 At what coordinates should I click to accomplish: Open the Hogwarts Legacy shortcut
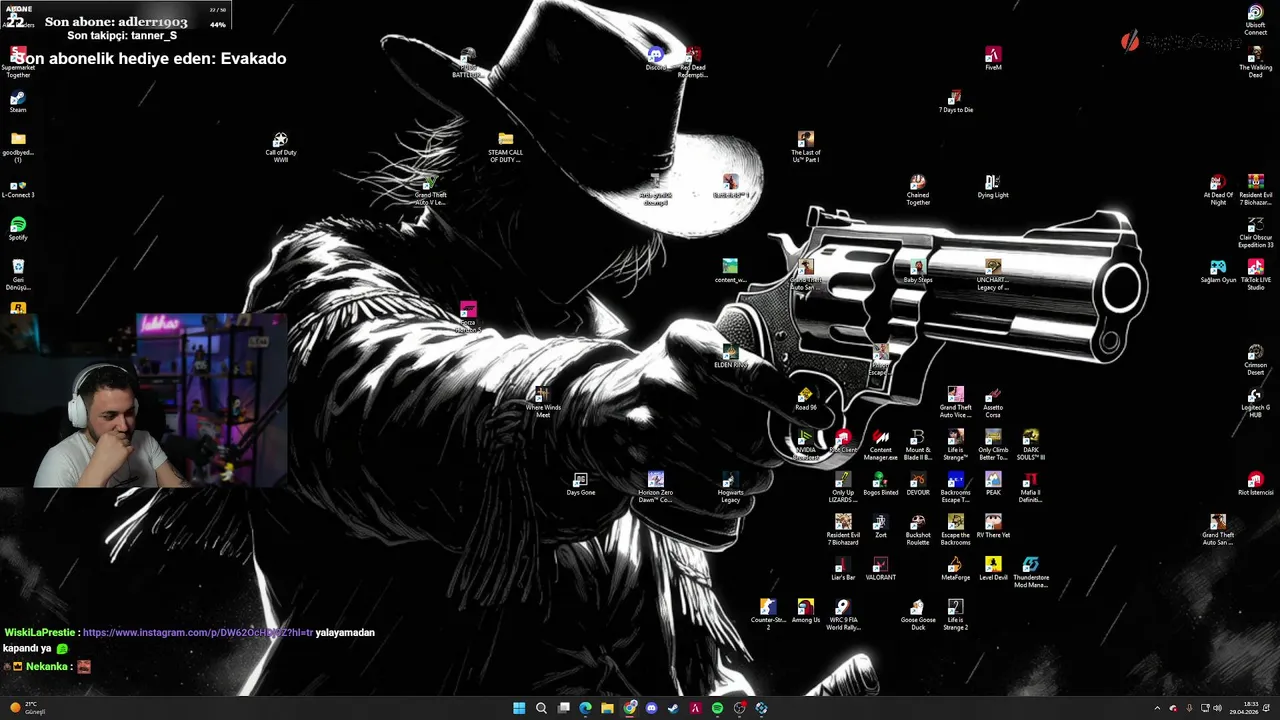click(730, 488)
